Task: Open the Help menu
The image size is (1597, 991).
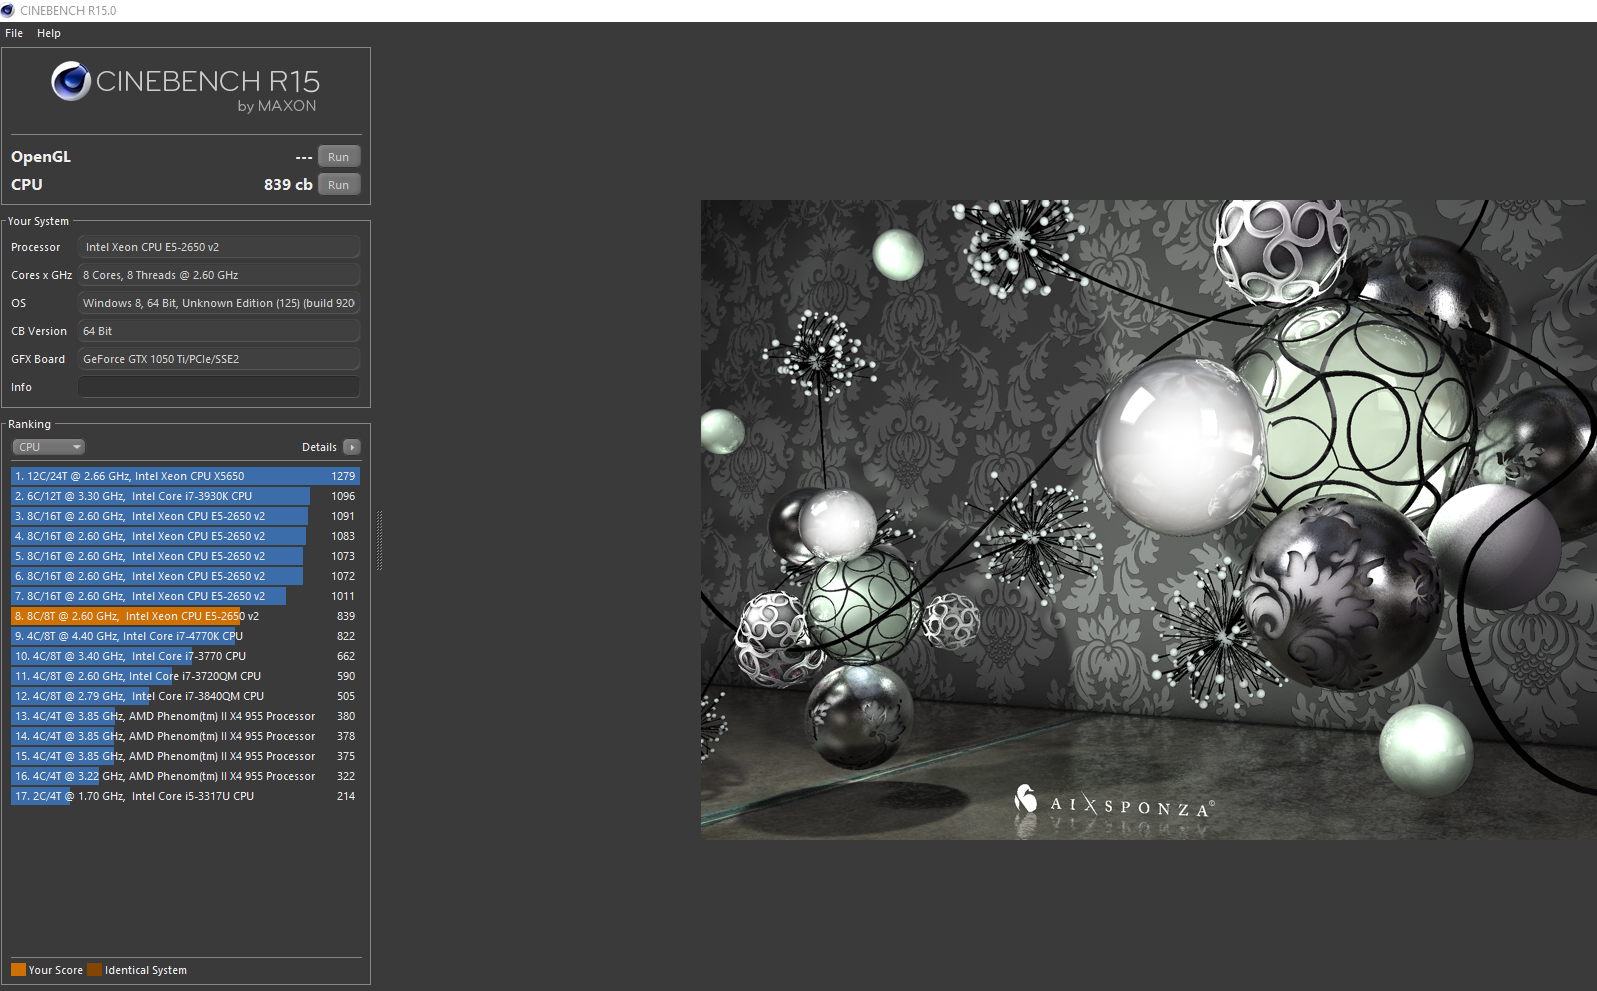Action: (x=49, y=33)
